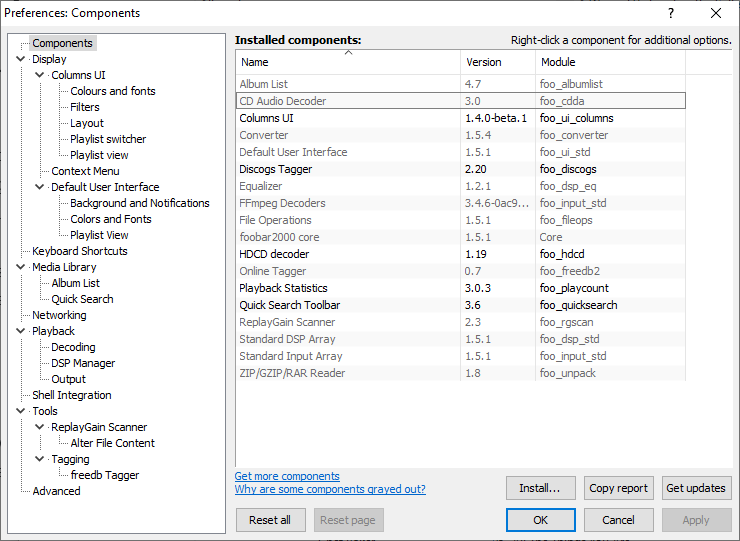Screen dimensions: 740x541
Task: Select the ReplayGain Scanner component row
Action: [461, 322]
